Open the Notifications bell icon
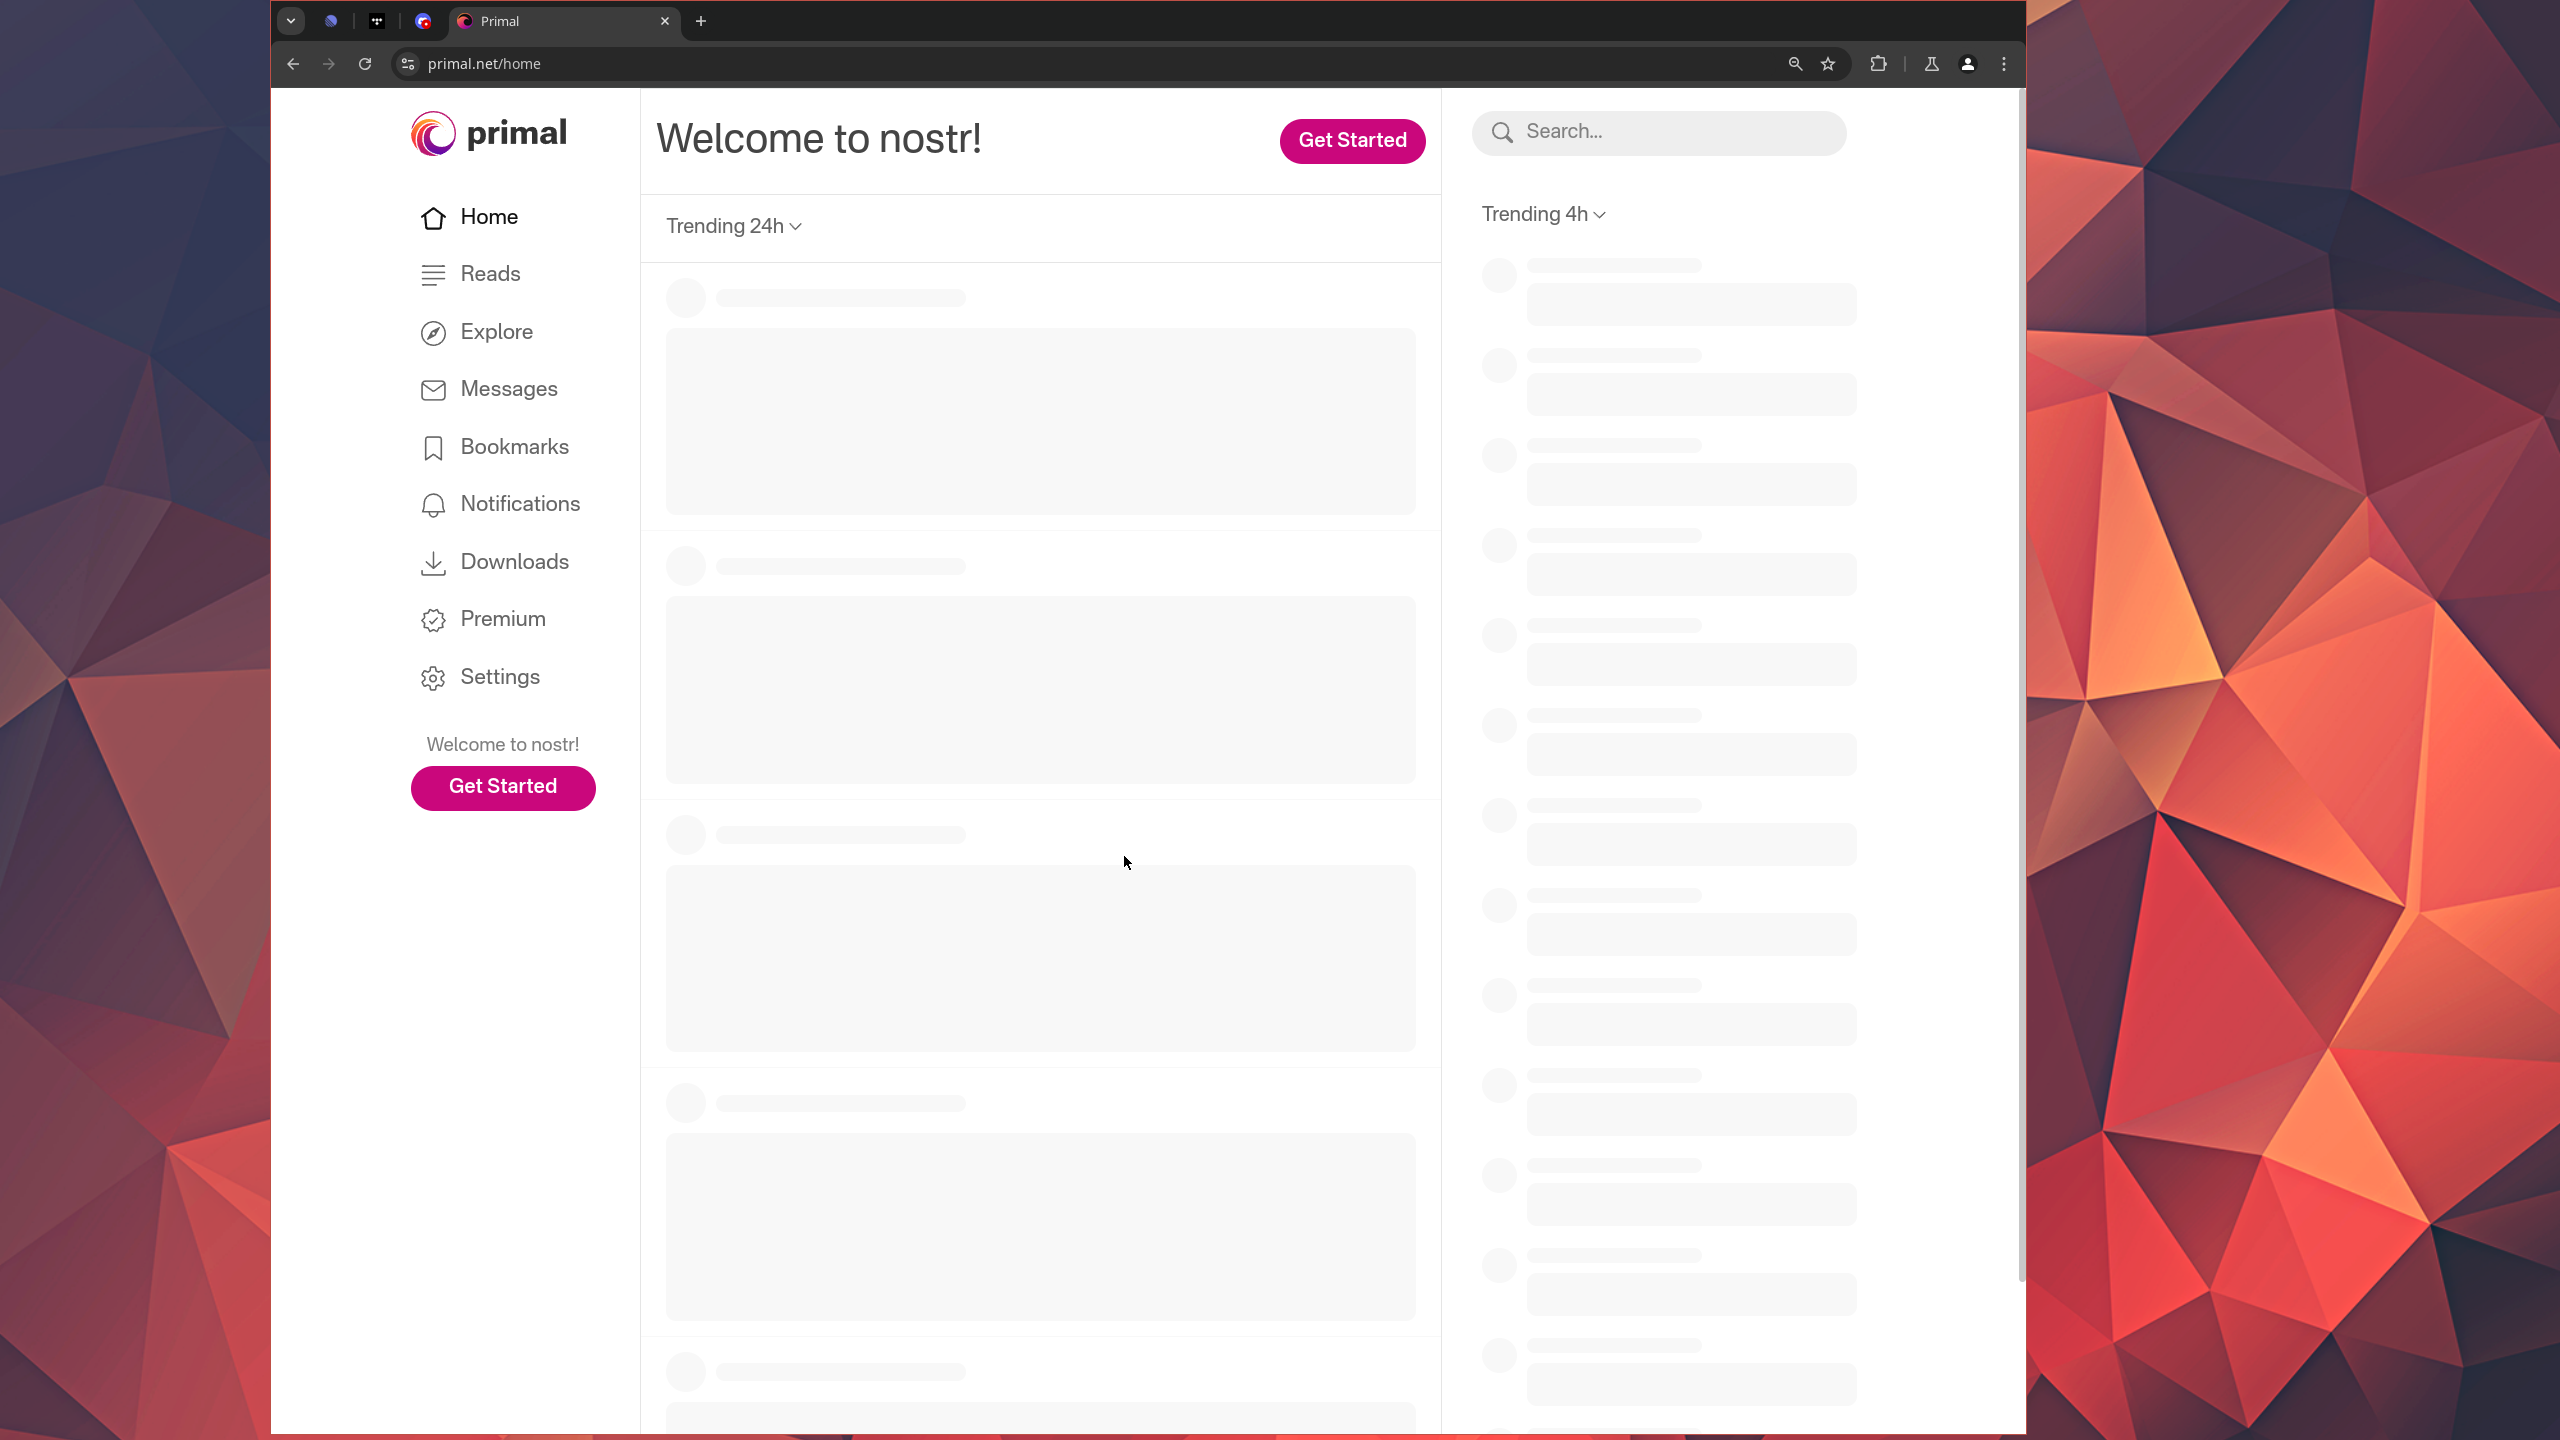The image size is (2560, 1440). pos(433,505)
